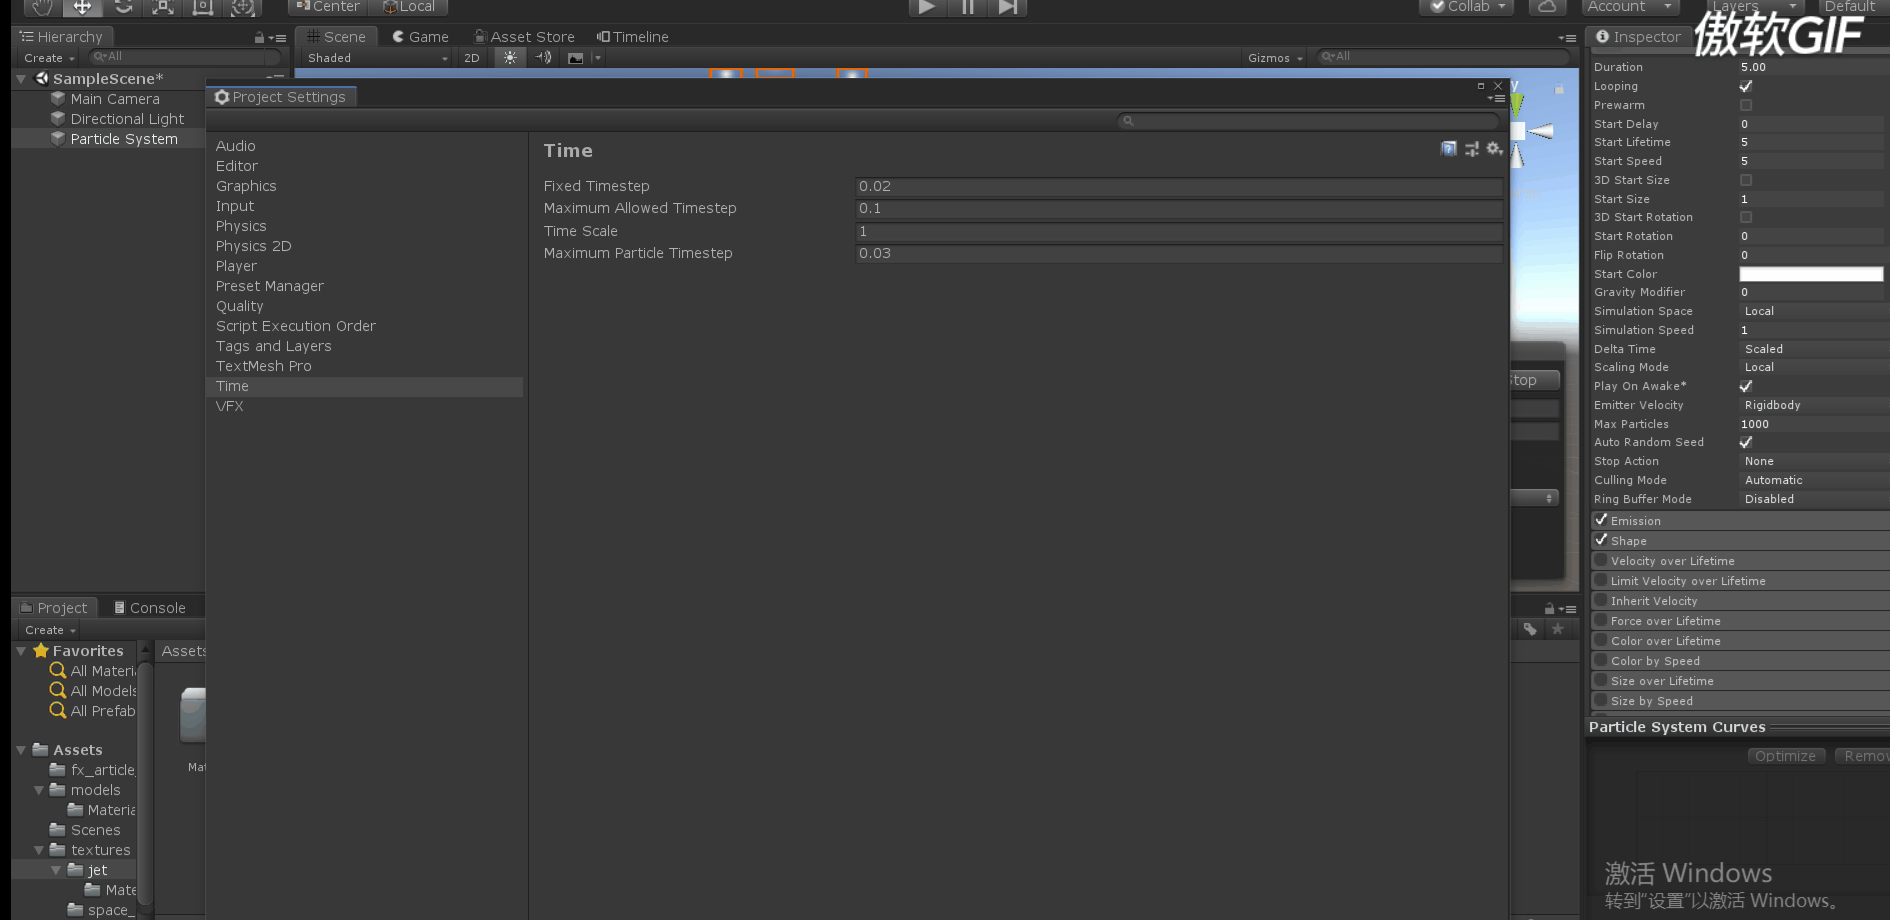Open Time settings preset selector

pyautogui.click(x=1472, y=149)
